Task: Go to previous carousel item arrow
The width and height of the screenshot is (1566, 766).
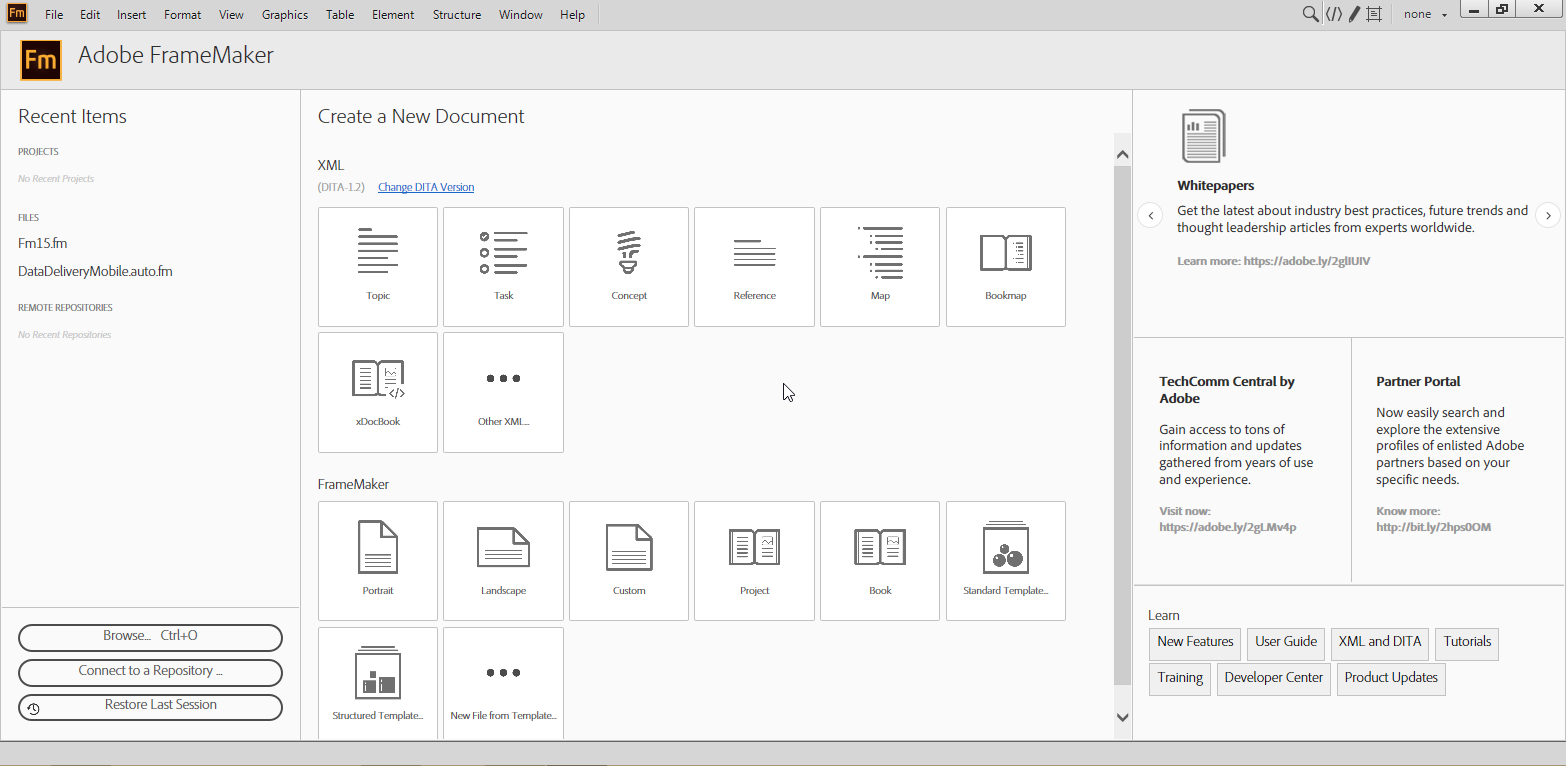Action: pyautogui.click(x=1151, y=215)
